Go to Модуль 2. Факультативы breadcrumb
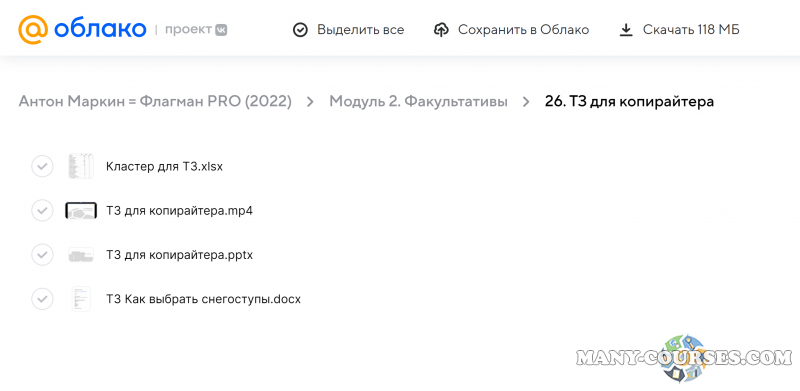 (x=418, y=102)
